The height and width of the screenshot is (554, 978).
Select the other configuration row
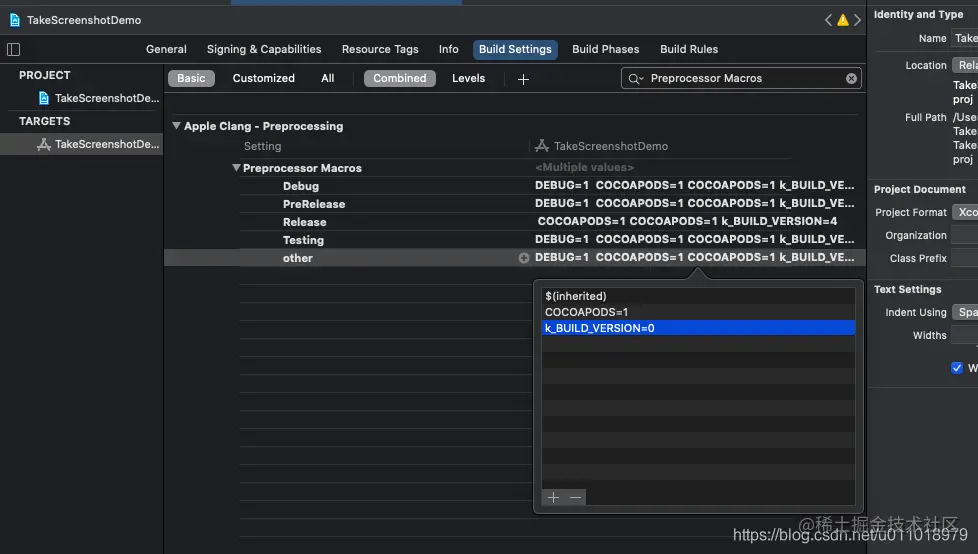coord(515,258)
